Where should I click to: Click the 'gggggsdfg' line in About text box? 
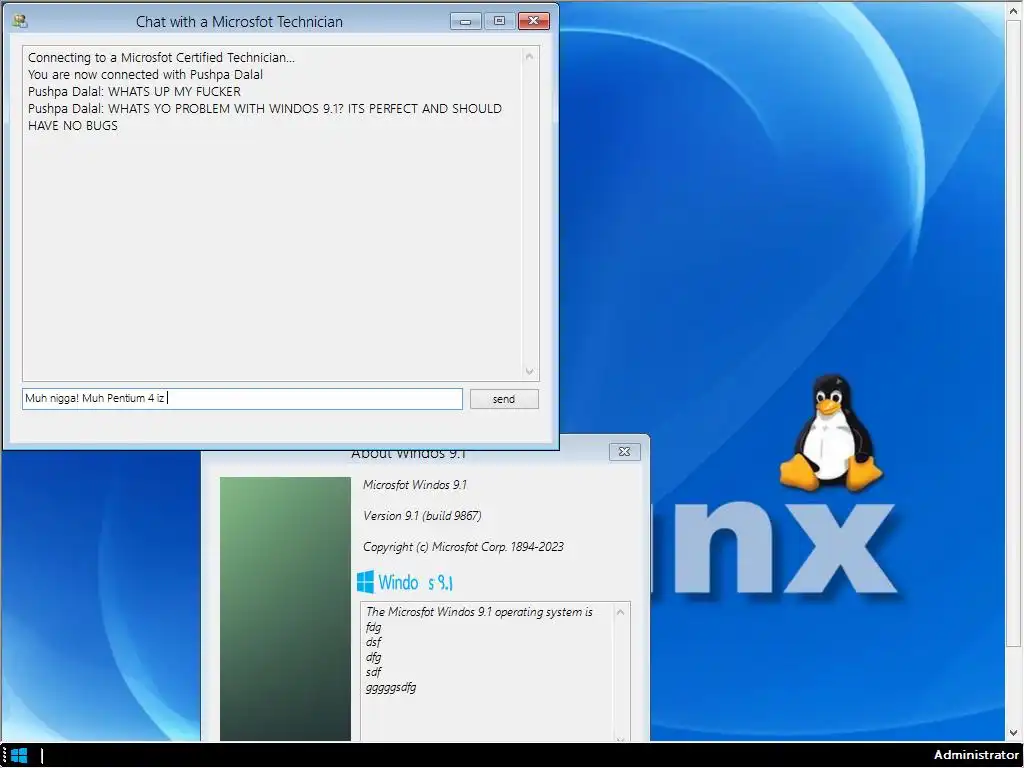(391, 687)
